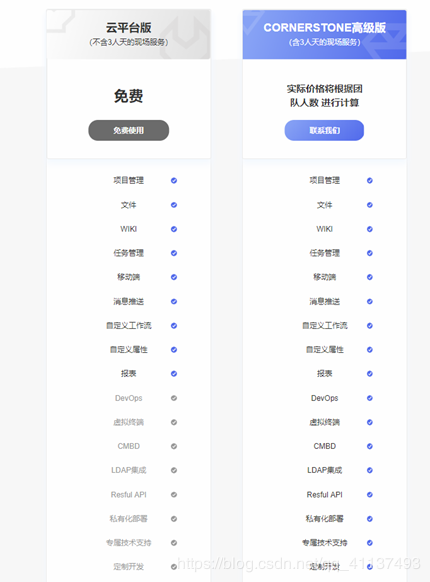The height and width of the screenshot is (582, 430).
Task: Click the 联系我们 button
Action: [x=324, y=130]
